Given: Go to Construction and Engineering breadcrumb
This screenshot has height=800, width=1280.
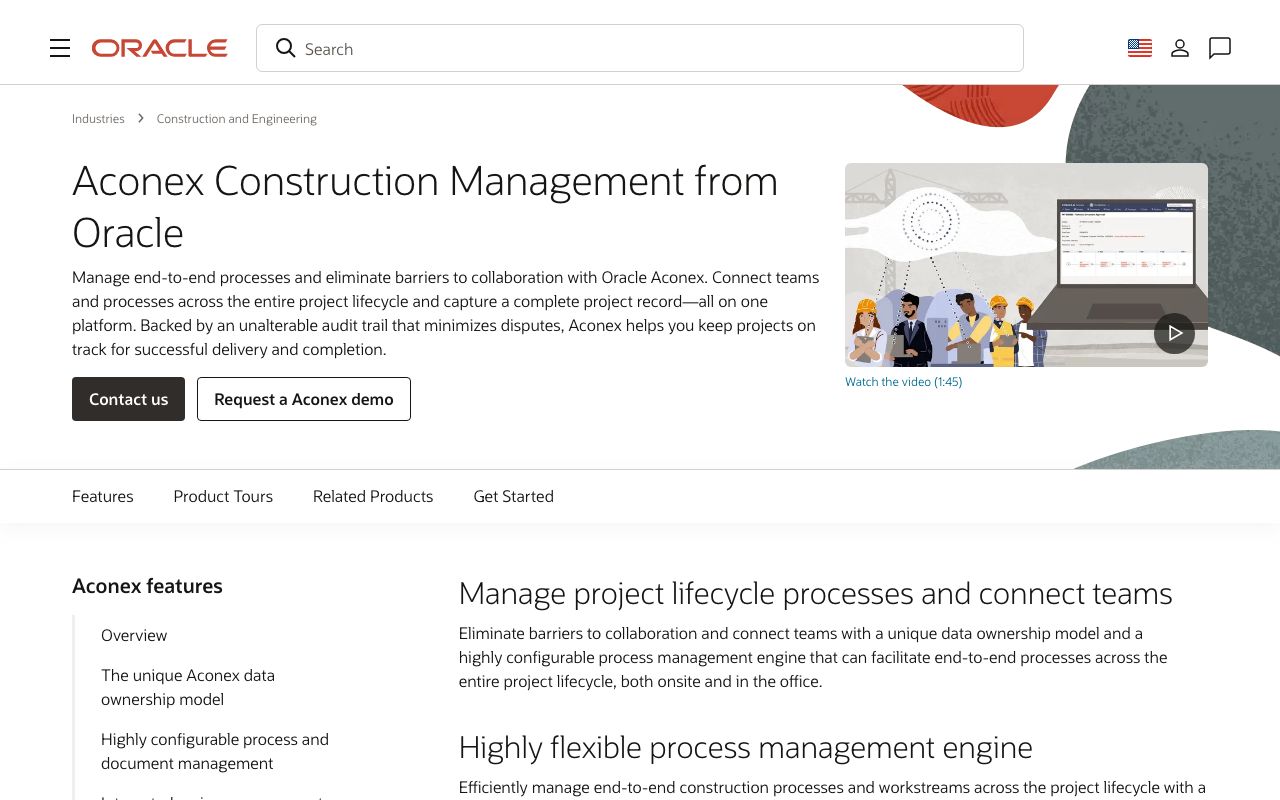Looking at the screenshot, I should [237, 118].
